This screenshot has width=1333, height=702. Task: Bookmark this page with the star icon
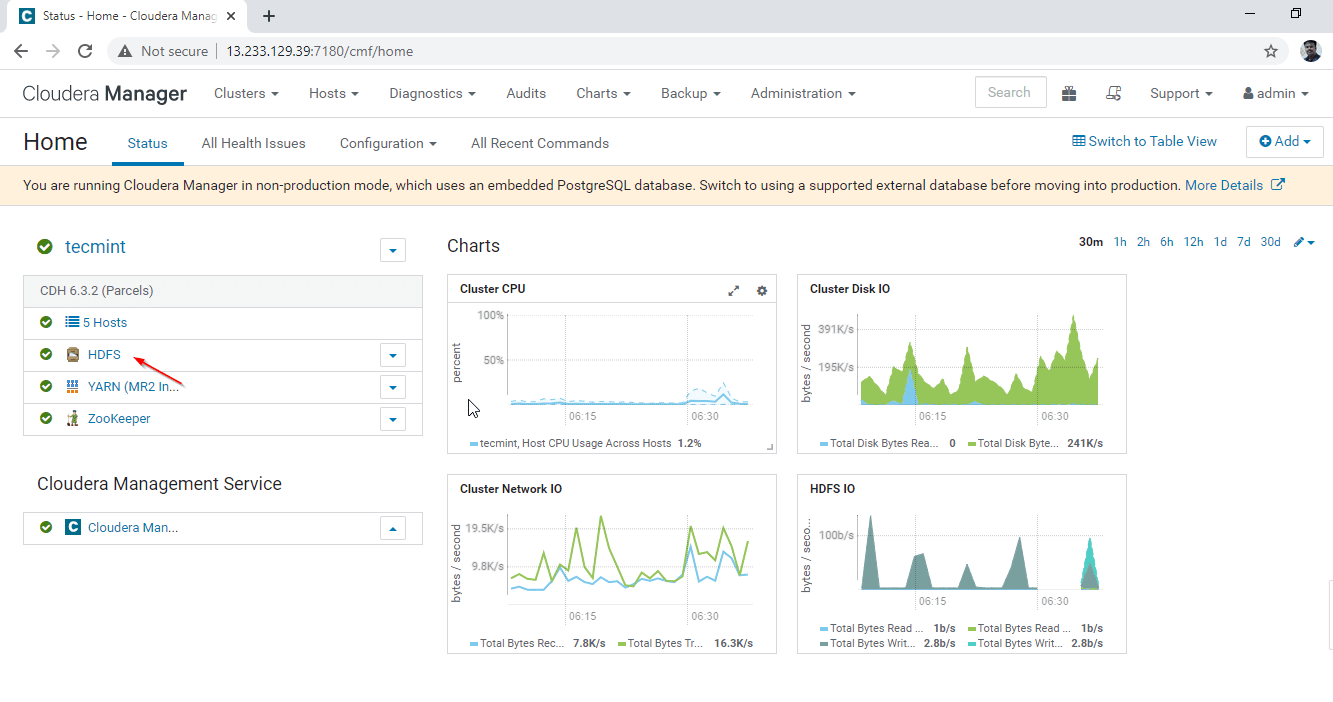click(x=1271, y=51)
